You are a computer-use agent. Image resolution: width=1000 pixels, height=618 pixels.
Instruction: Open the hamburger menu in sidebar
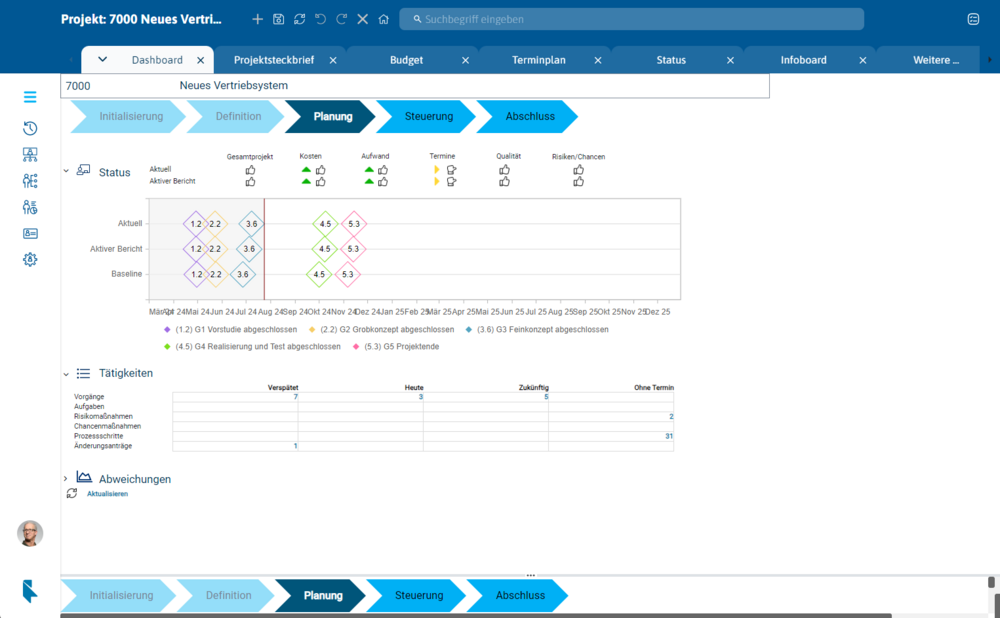(30, 97)
